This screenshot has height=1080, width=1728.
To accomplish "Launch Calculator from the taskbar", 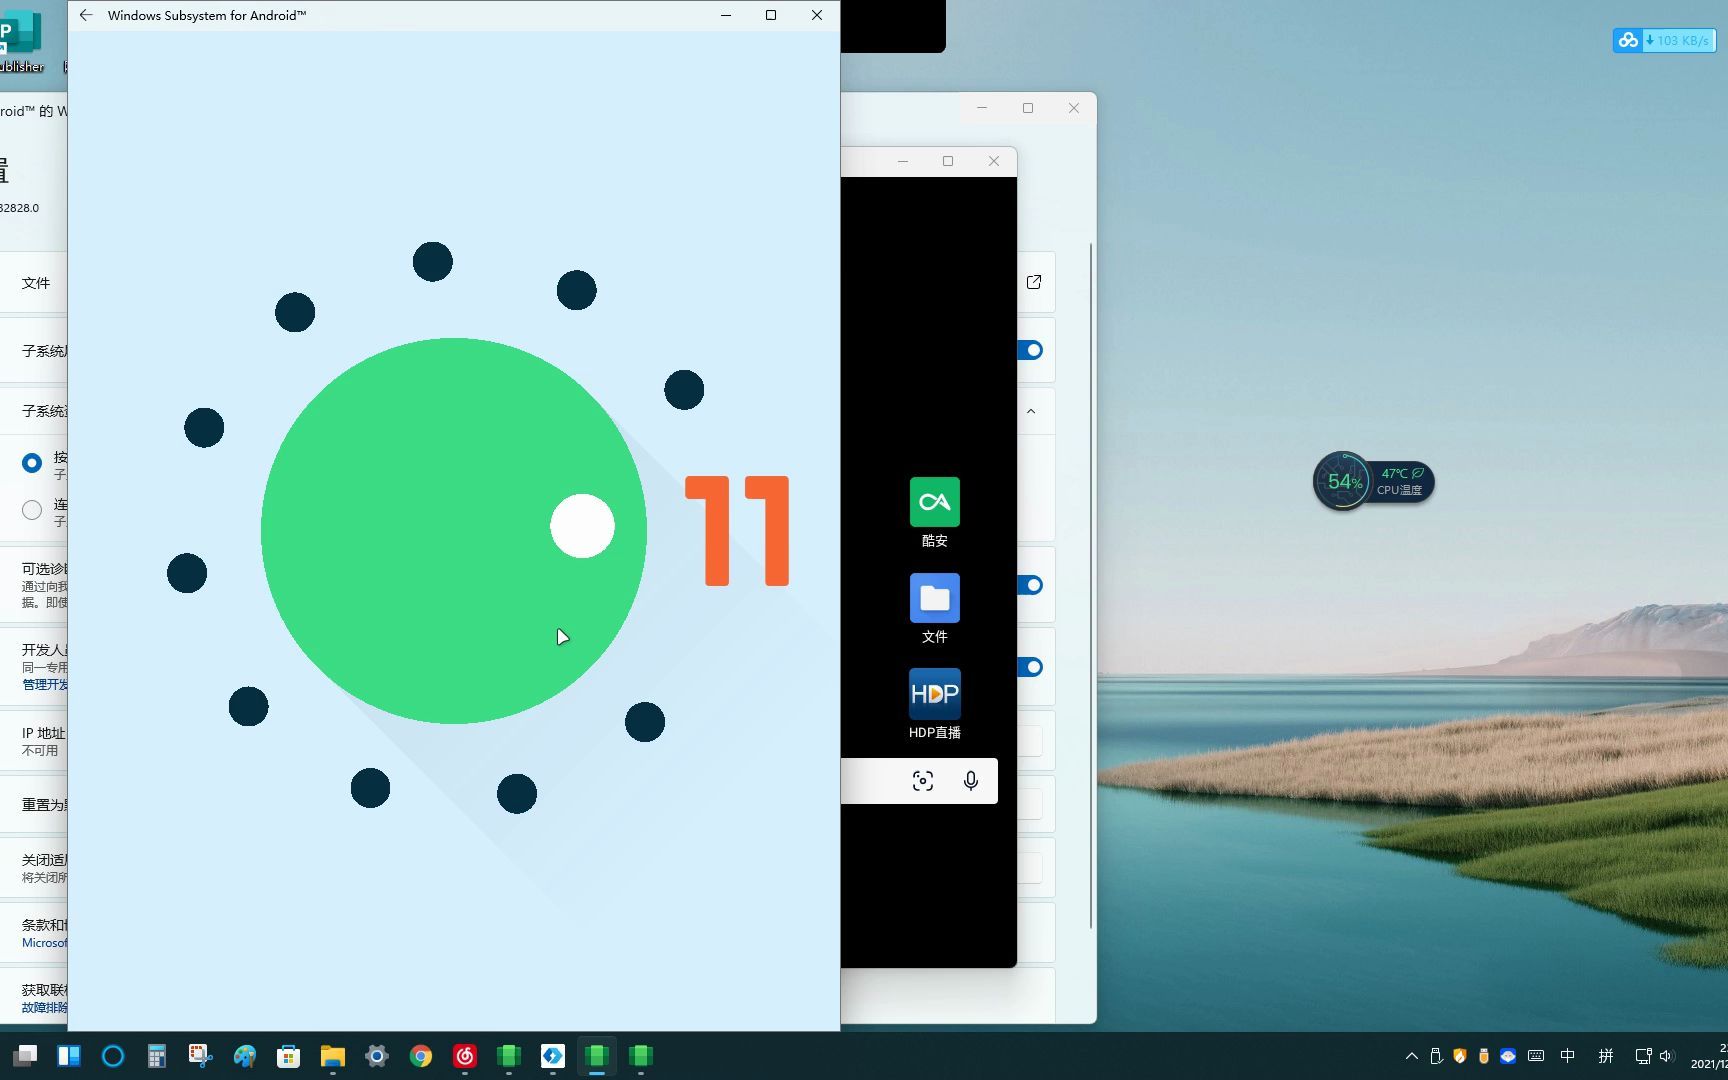I will coord(157,1056).
